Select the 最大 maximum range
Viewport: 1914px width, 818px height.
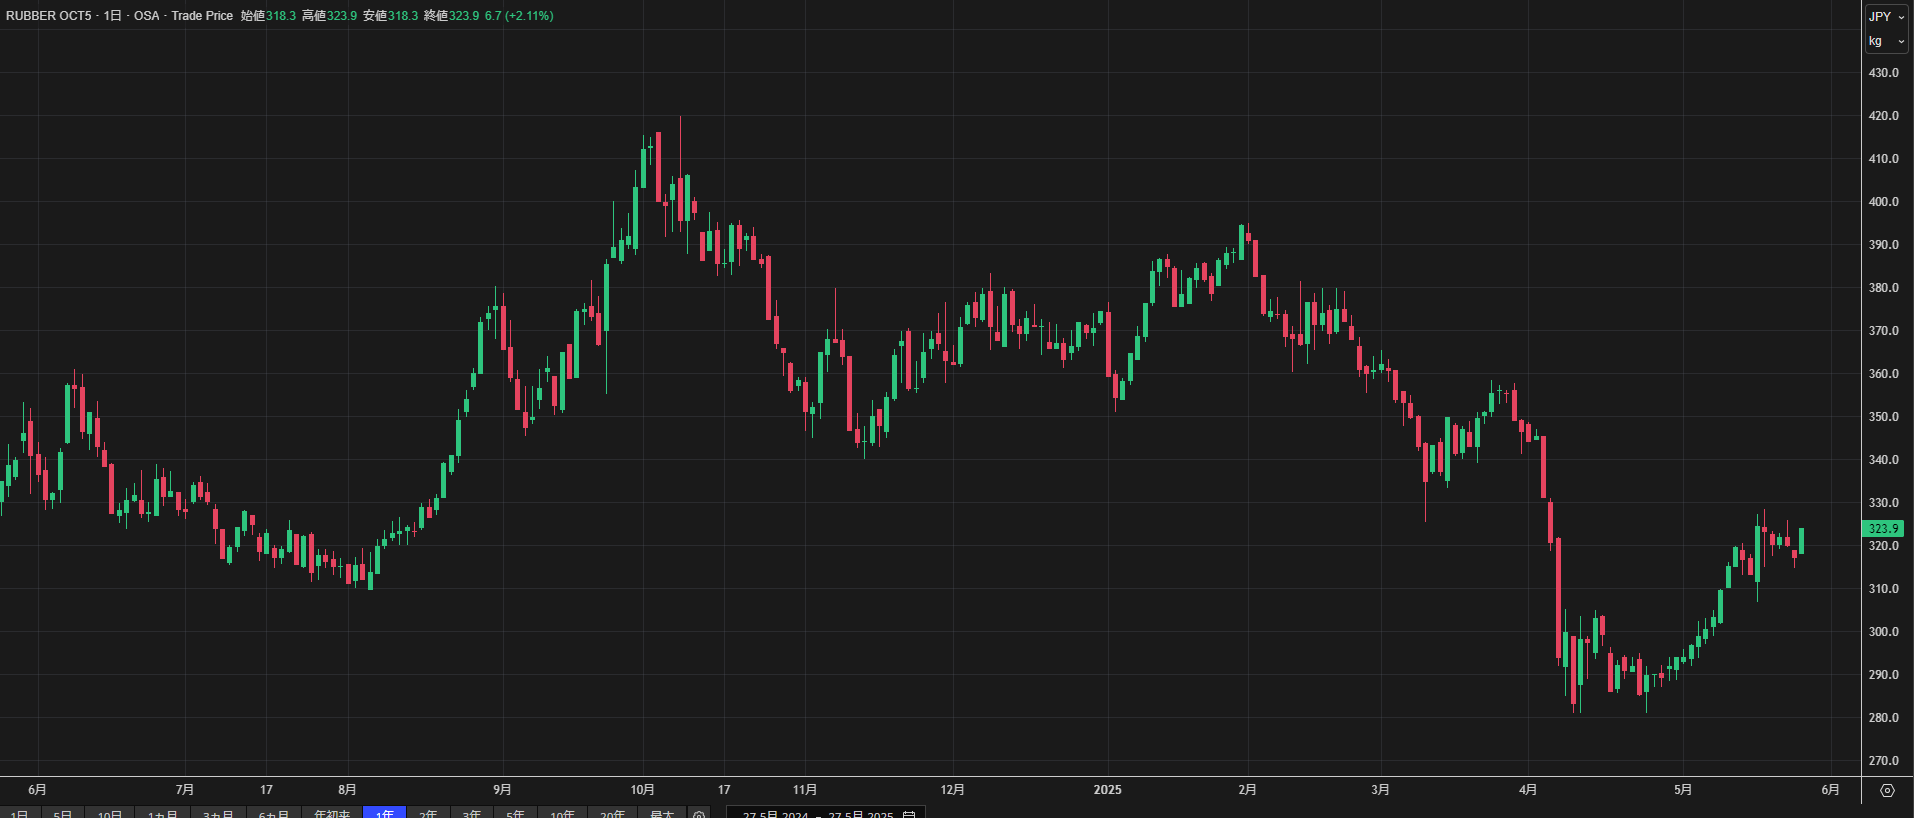click(x=662, y=814)
